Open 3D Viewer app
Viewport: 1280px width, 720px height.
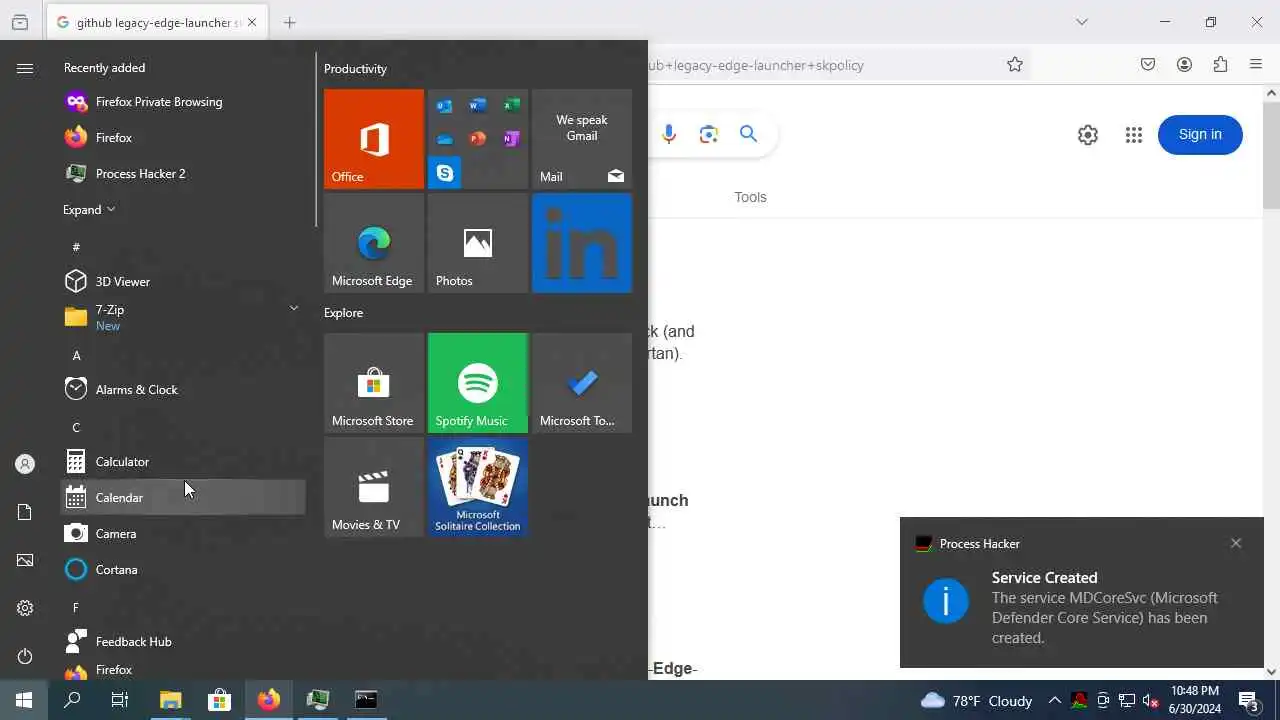tap(183, 282)
